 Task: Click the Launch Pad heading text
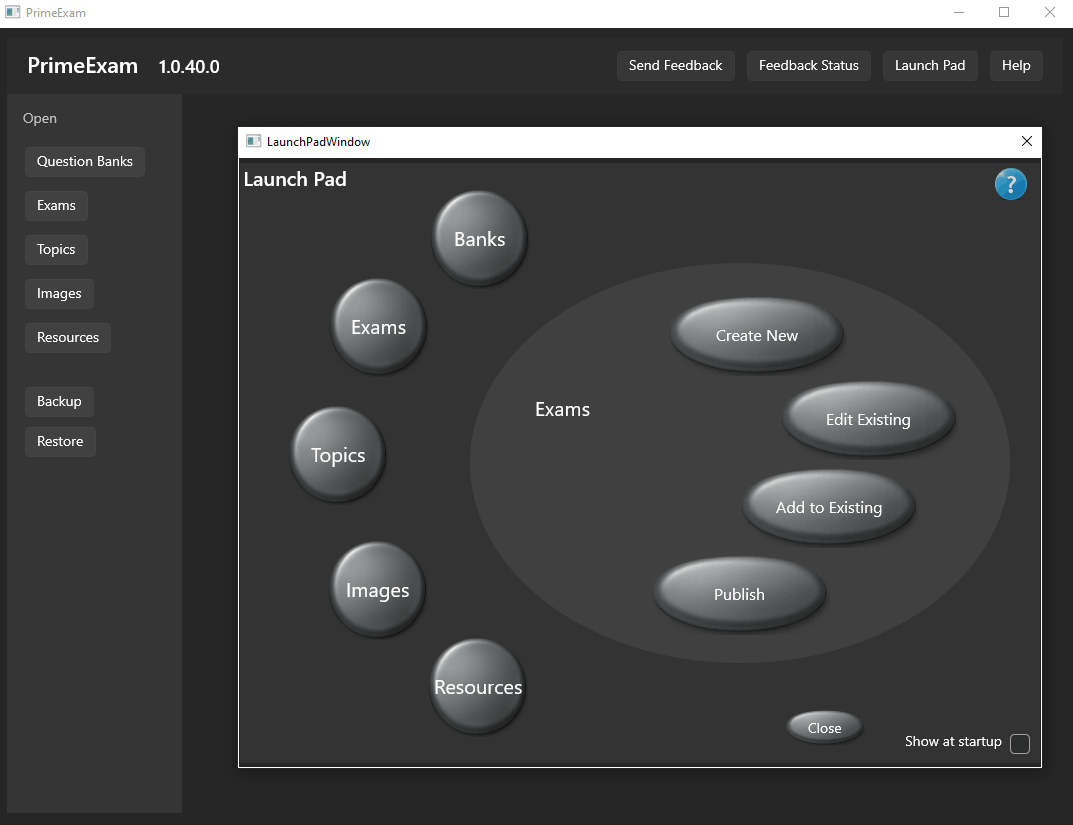(295, 179)
